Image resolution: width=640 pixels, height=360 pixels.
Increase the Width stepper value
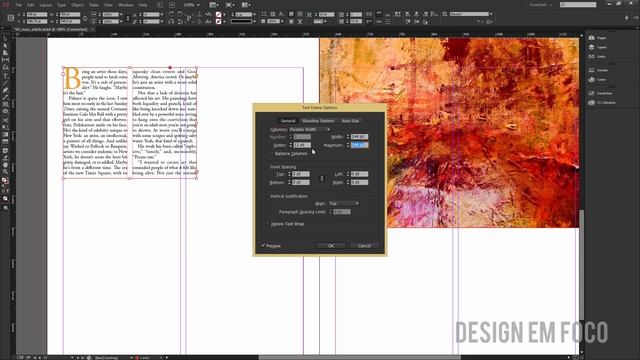[348, 136]
